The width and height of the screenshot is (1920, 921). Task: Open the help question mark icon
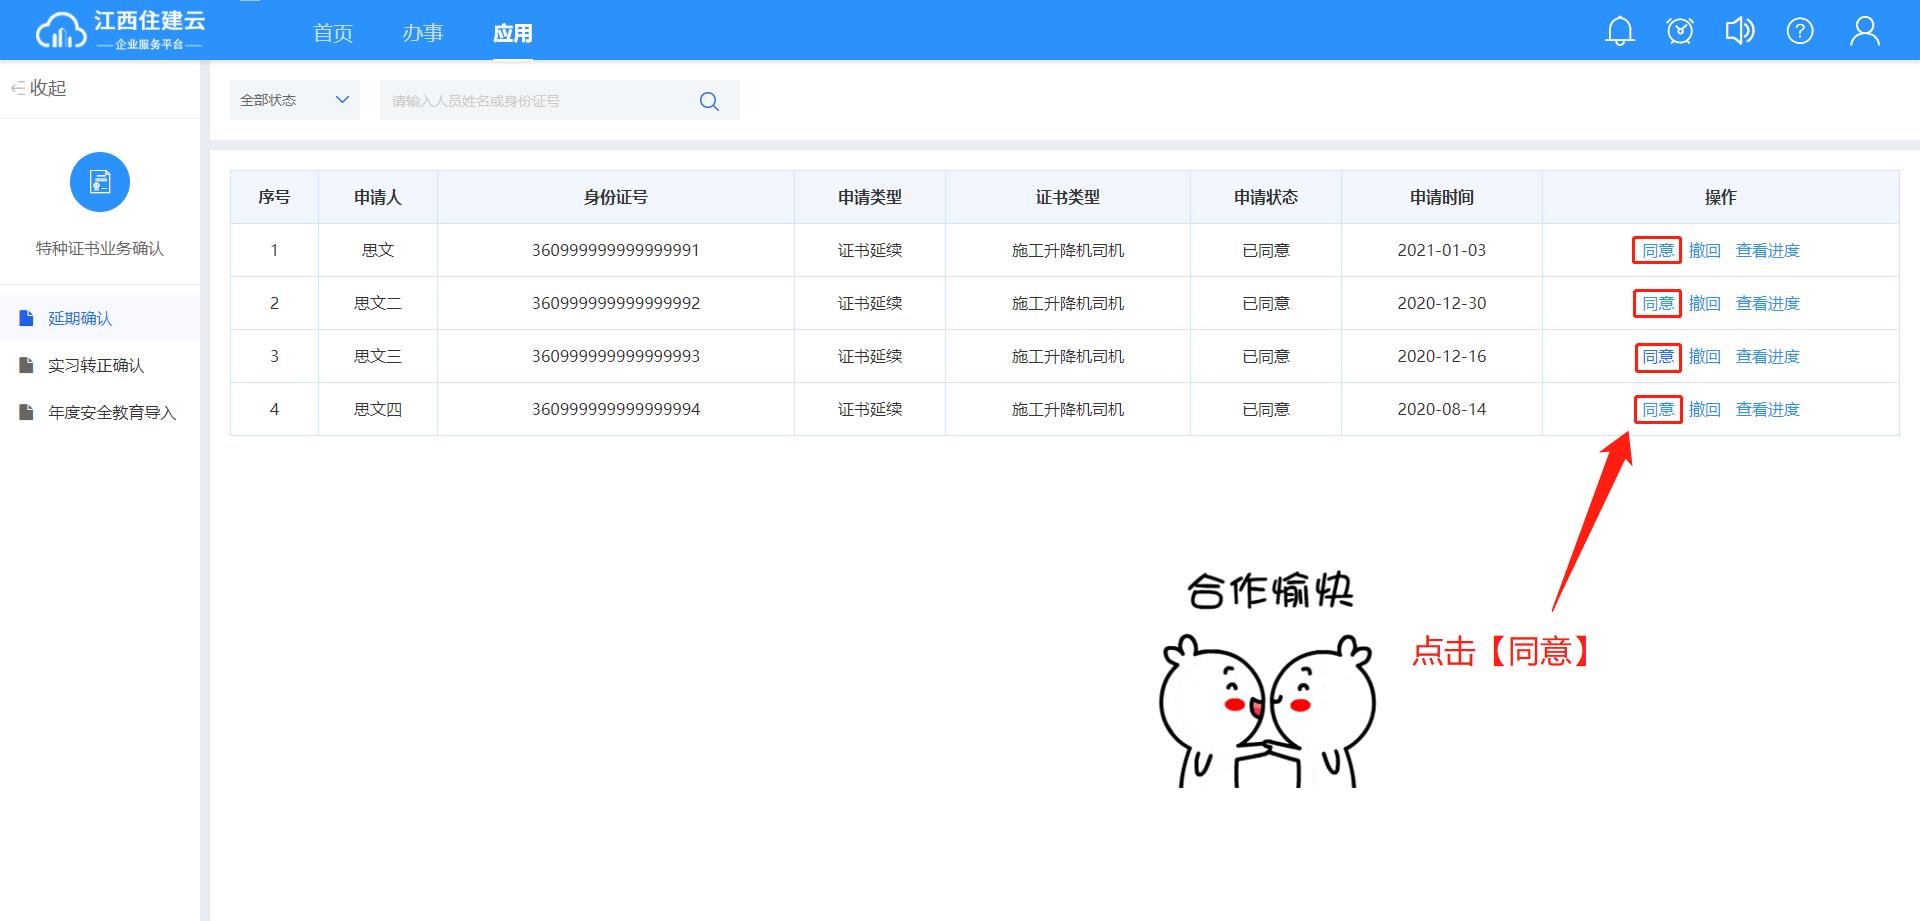tap(1800, 32)
